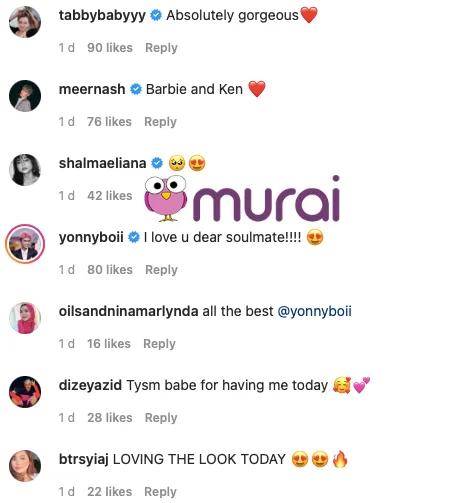Image resolution: width=463 pixels, height=503 pixels.
Task: View yonnyboii's story via ringed avatar
Action: [x=25, y=244]
